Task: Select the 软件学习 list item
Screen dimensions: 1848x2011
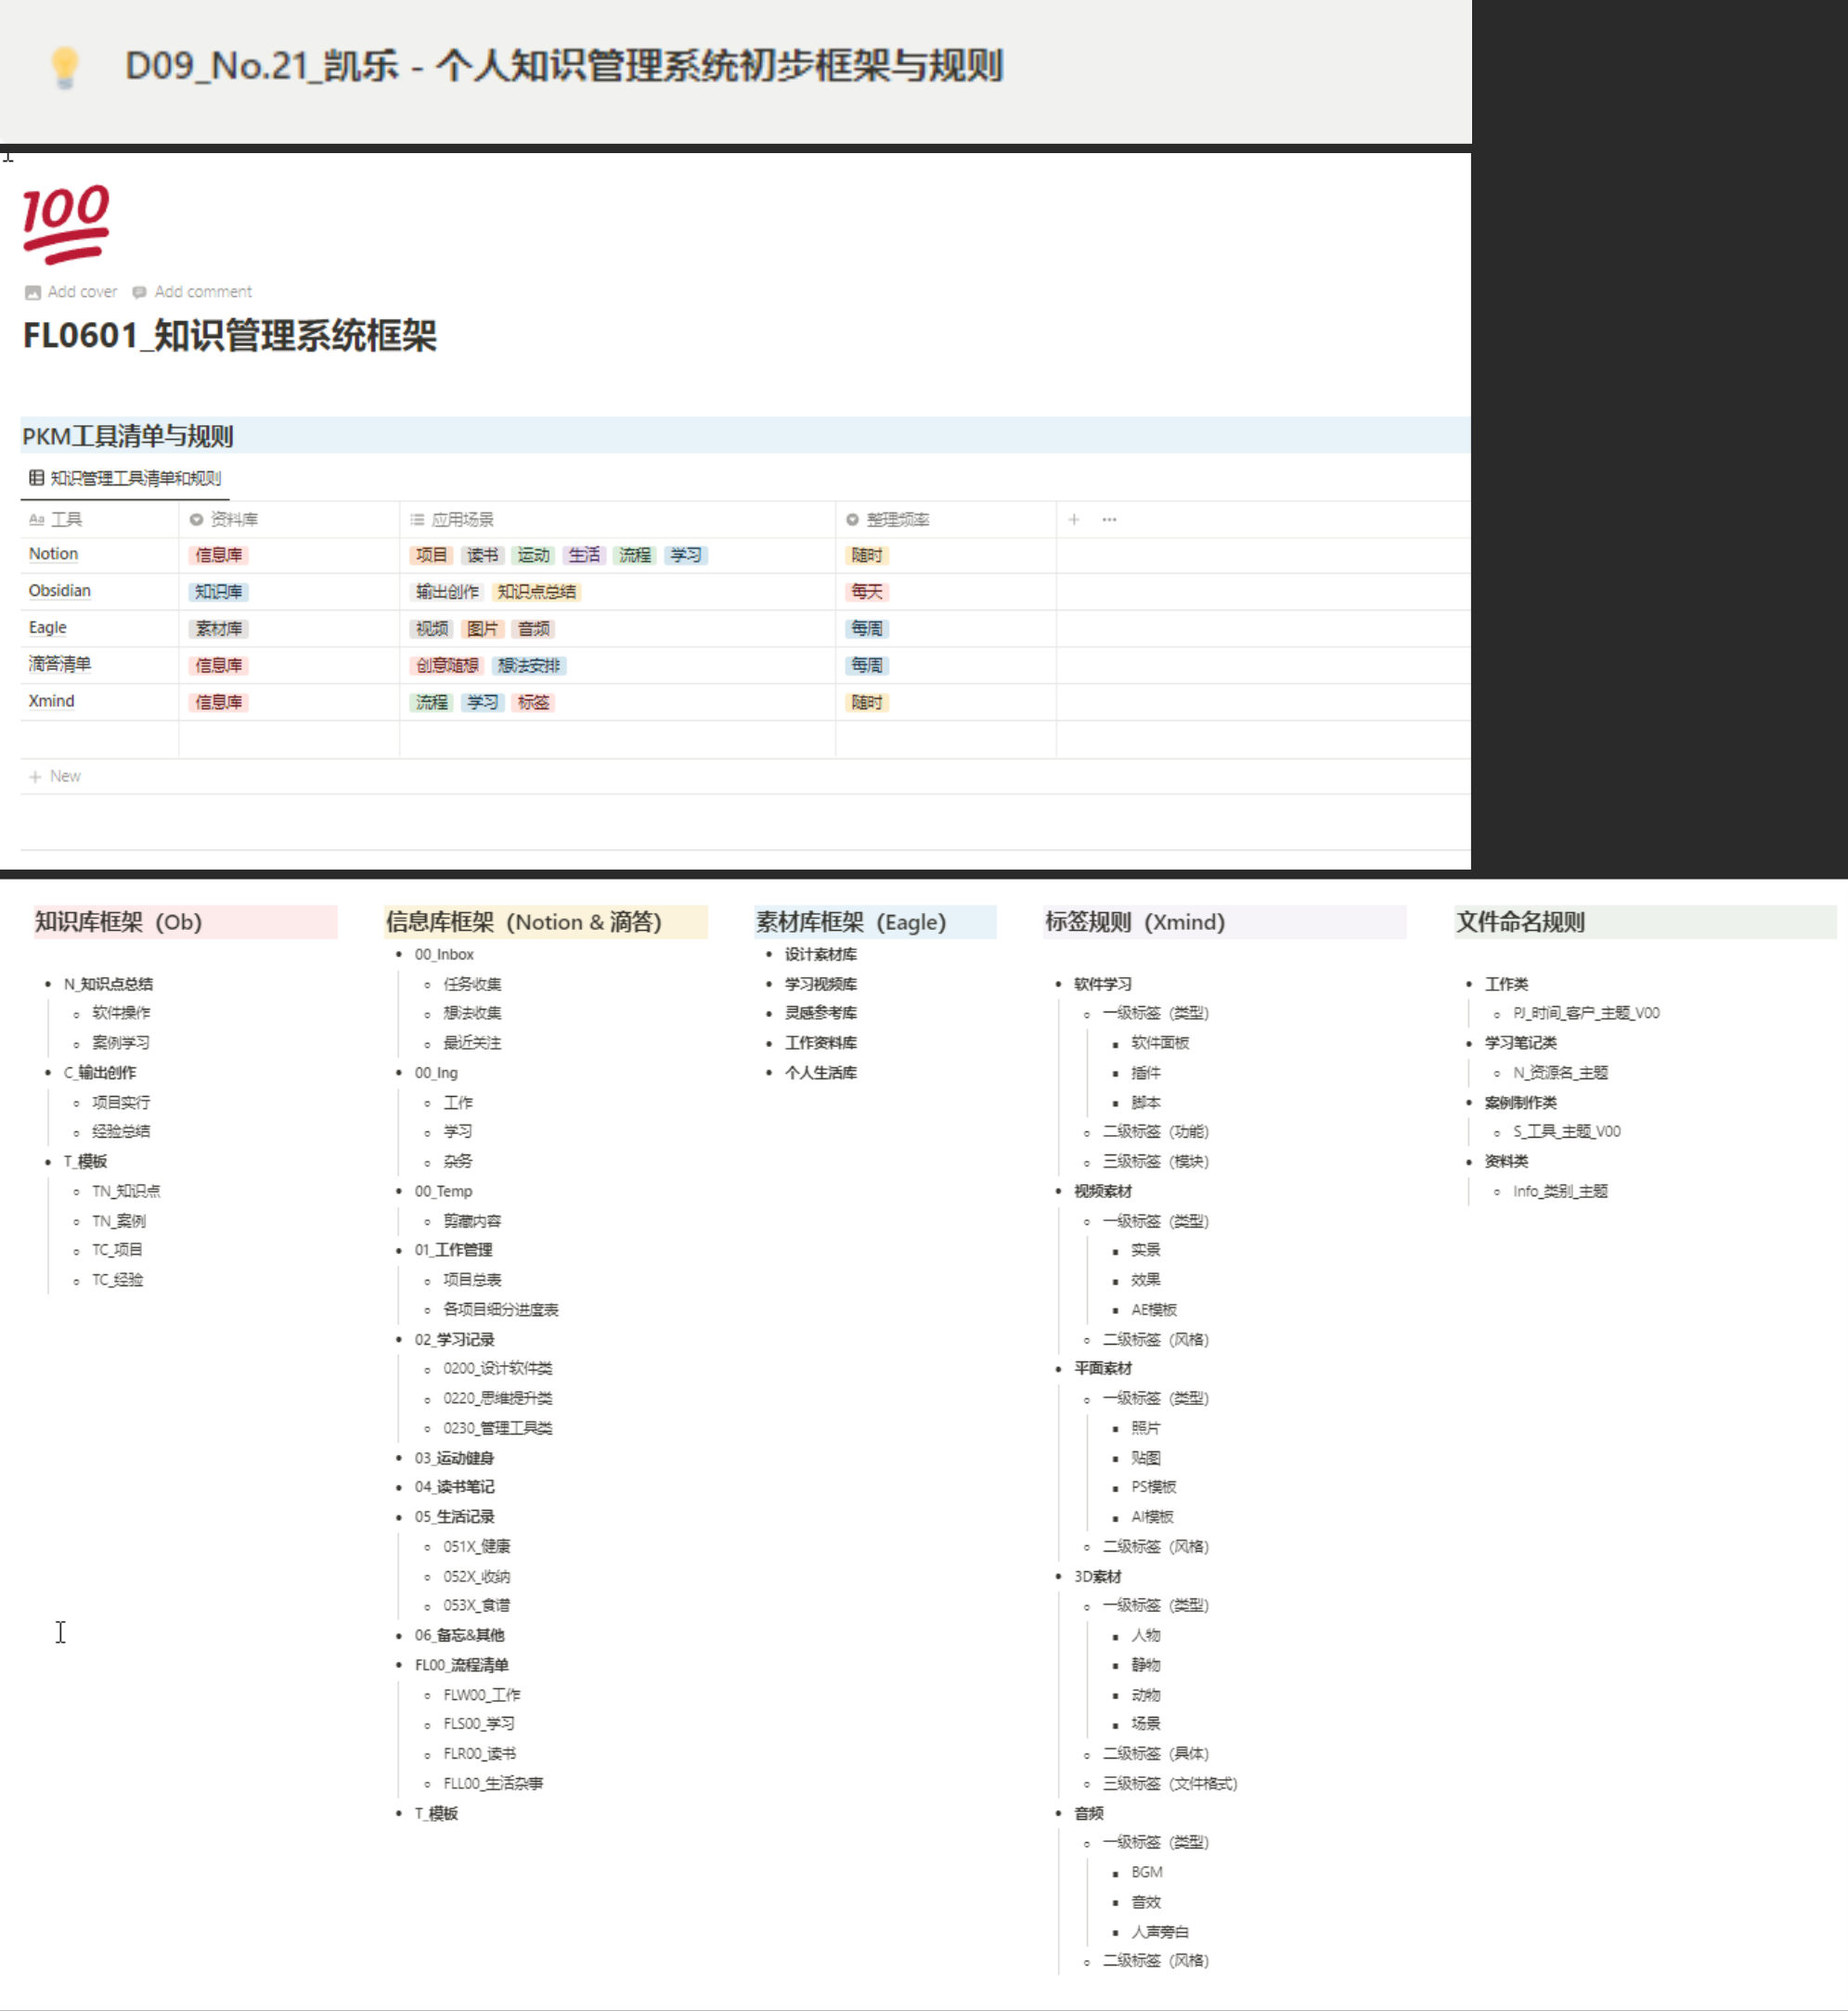Action: coord(1103,984)
